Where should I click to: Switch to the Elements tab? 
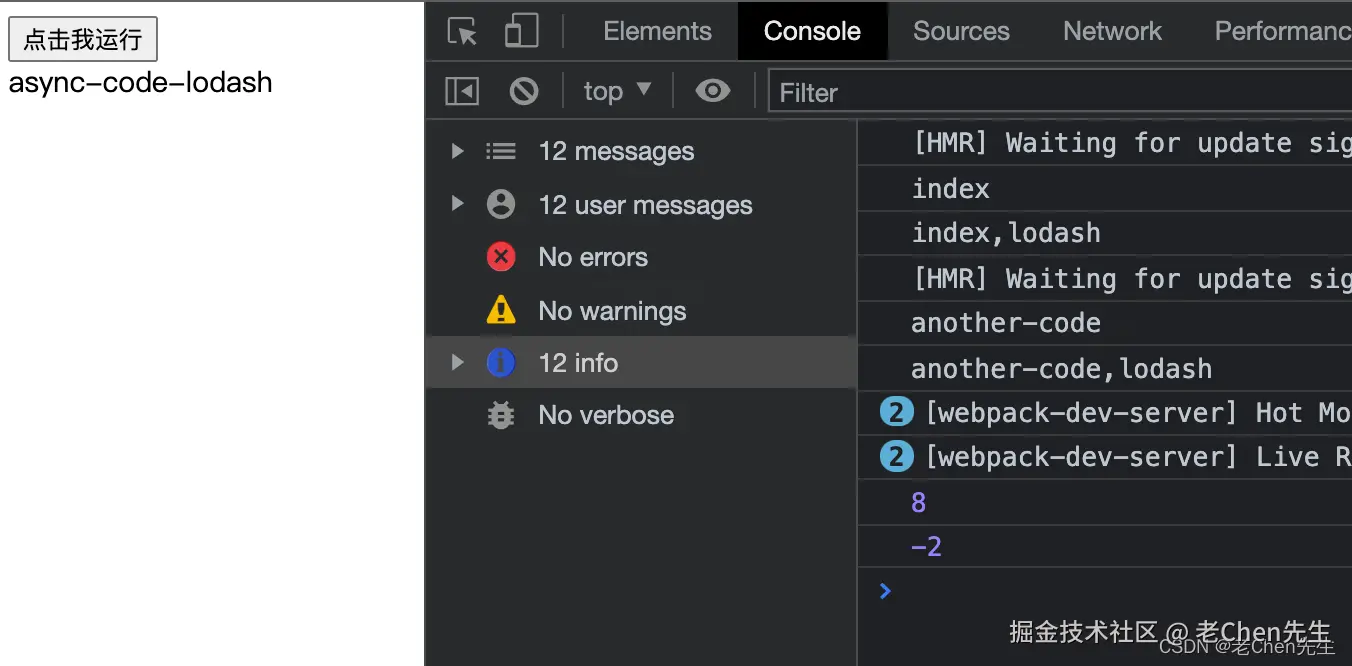pyautogui.click(x=657, y=32)
